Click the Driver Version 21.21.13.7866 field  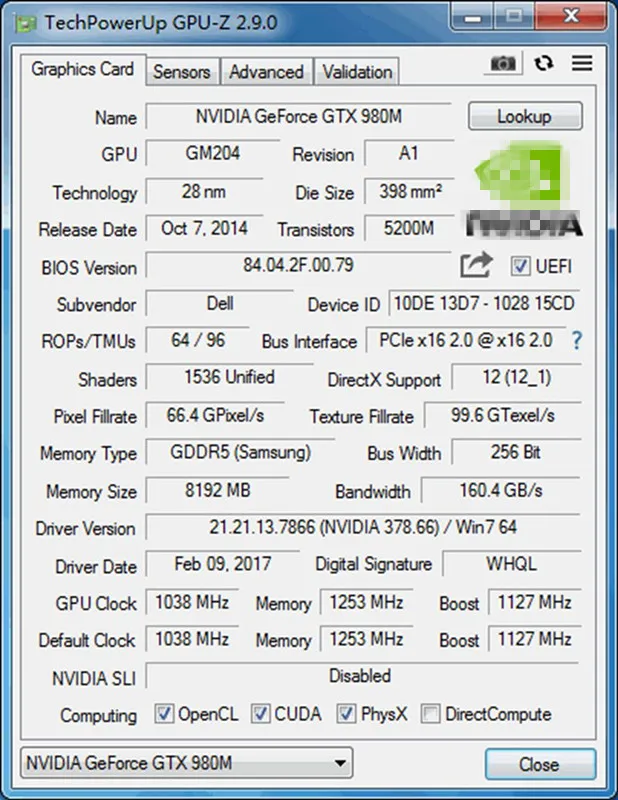point(363,527)
